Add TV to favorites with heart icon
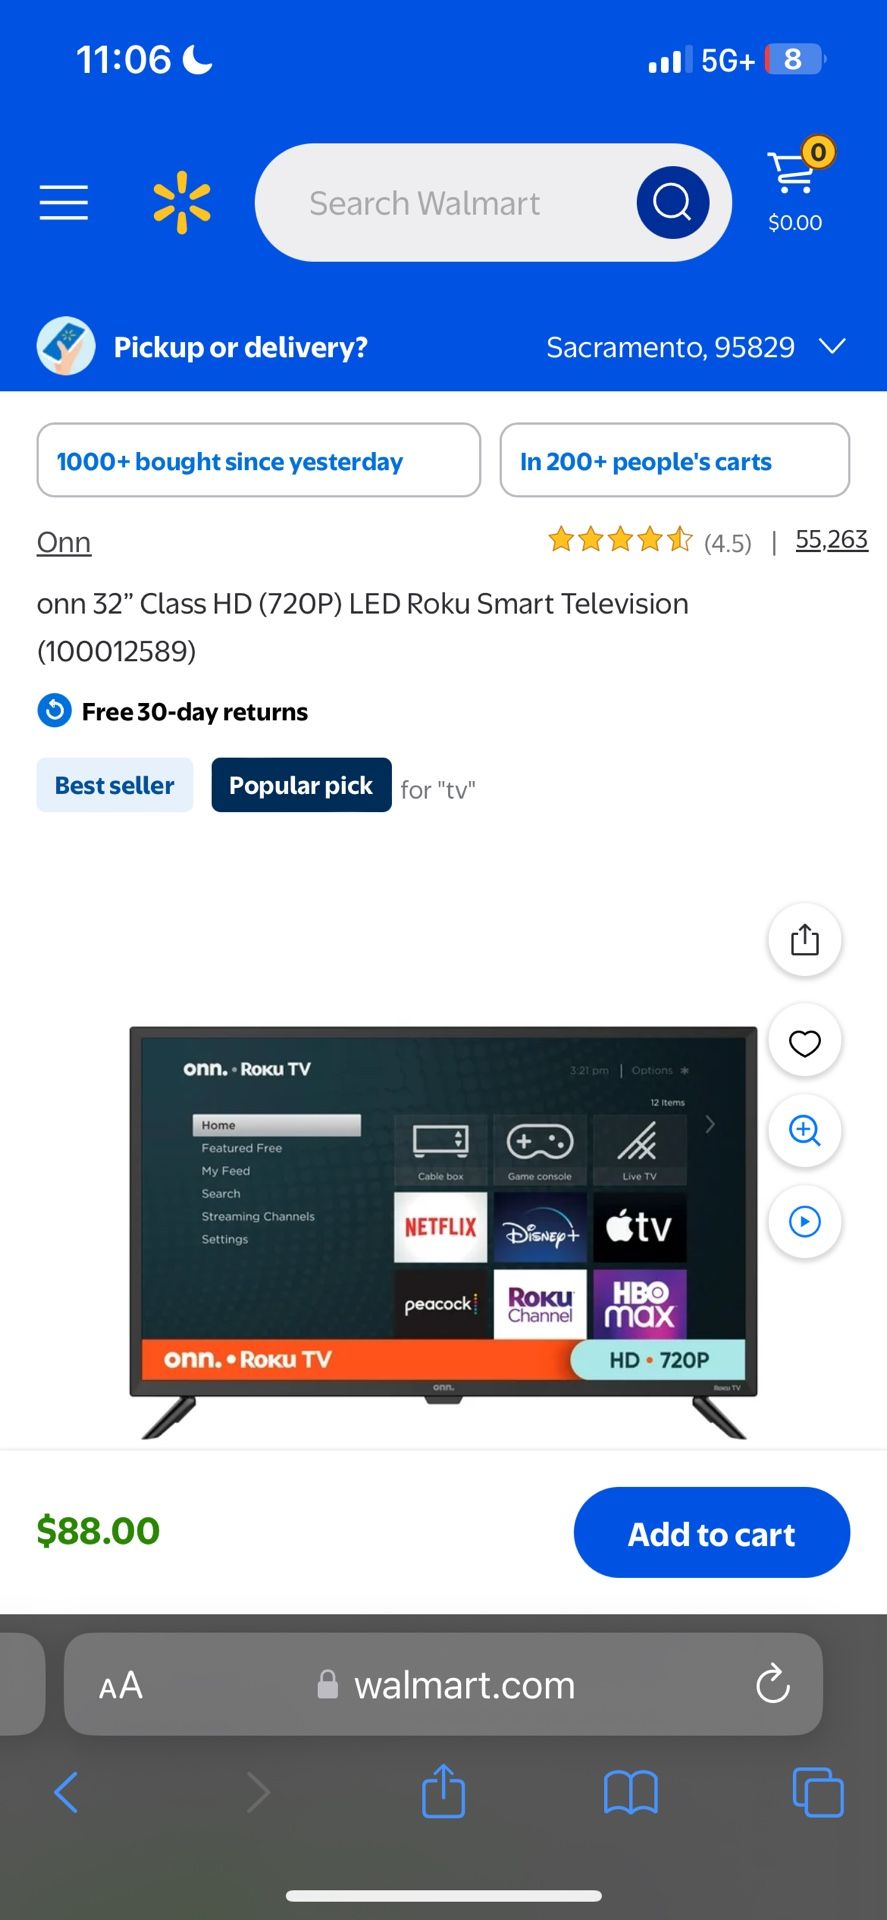The image size is (887, 1920). click(804, 1043)
